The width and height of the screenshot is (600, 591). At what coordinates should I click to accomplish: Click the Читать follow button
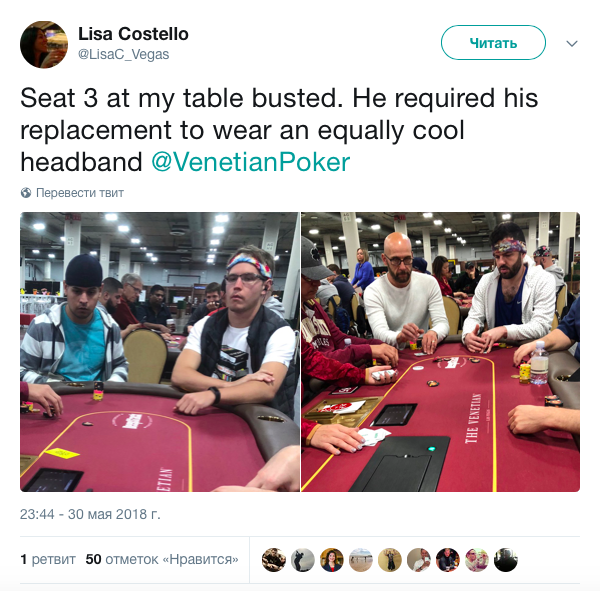pyautogui.click(x=493, y=43)
